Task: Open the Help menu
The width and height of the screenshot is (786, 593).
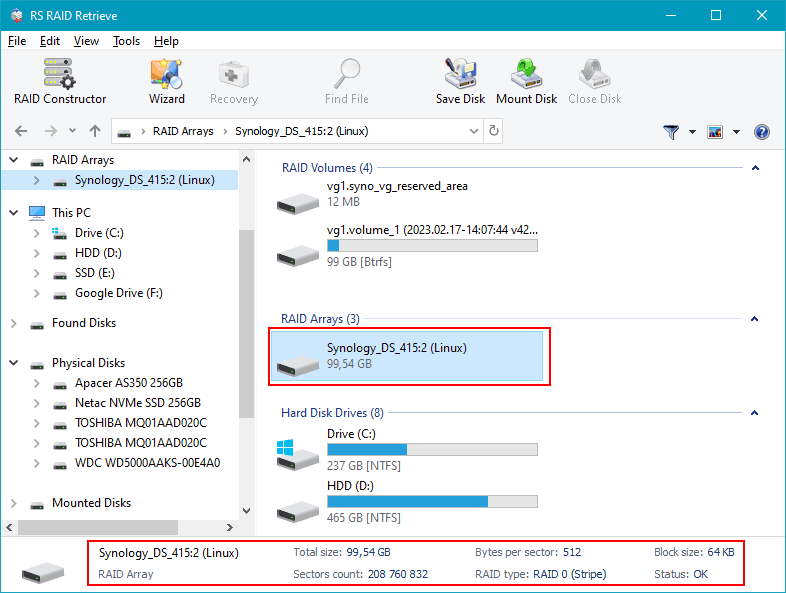Action: (x=166, y=41)
